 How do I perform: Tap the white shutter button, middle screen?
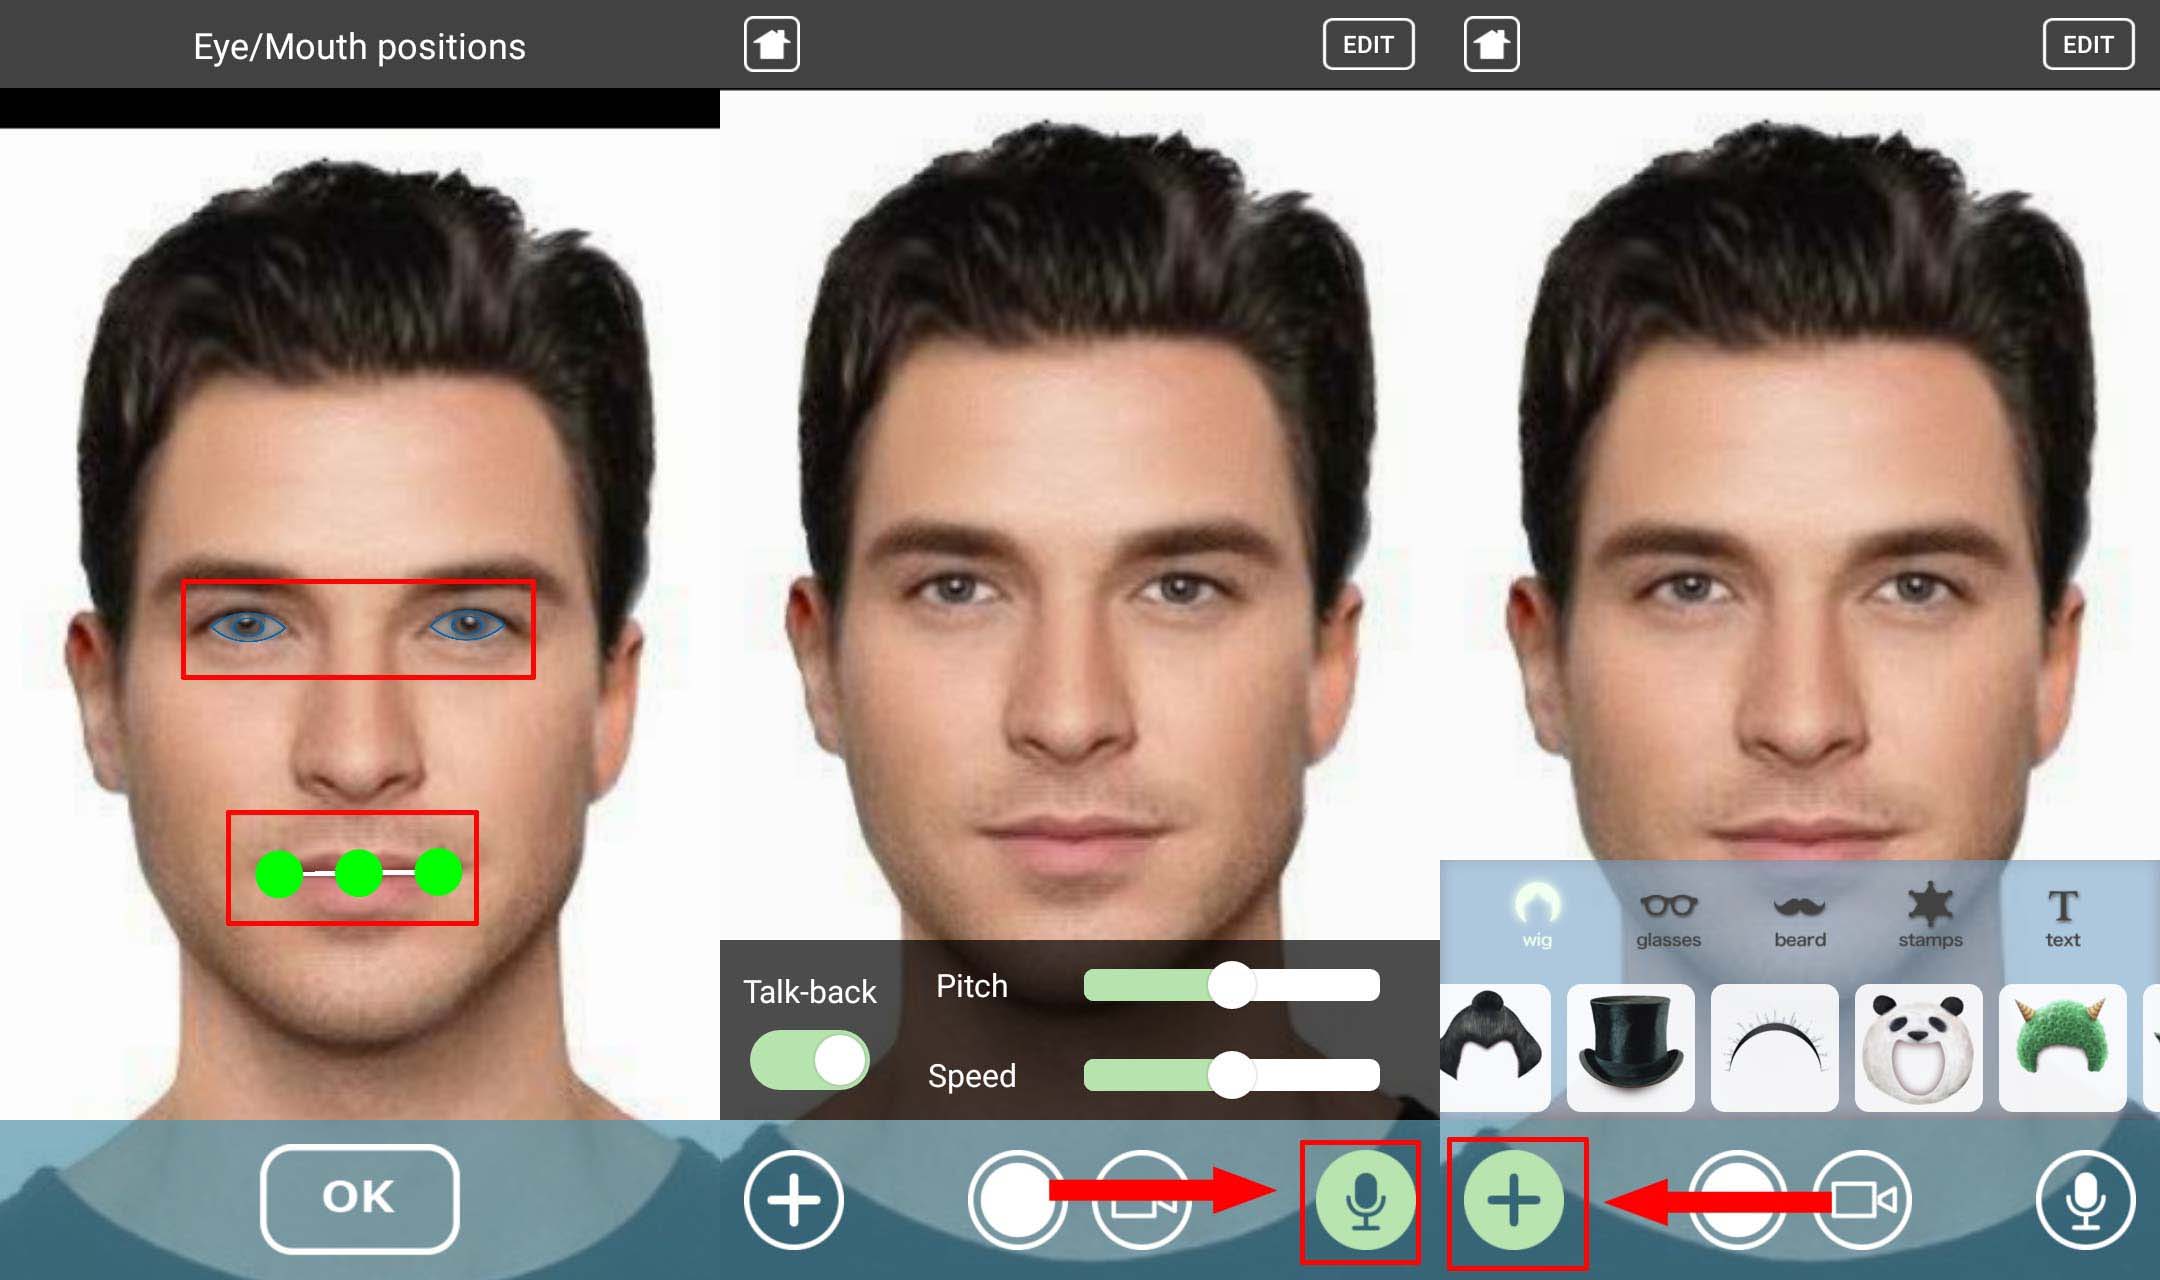(1016, 1200)
